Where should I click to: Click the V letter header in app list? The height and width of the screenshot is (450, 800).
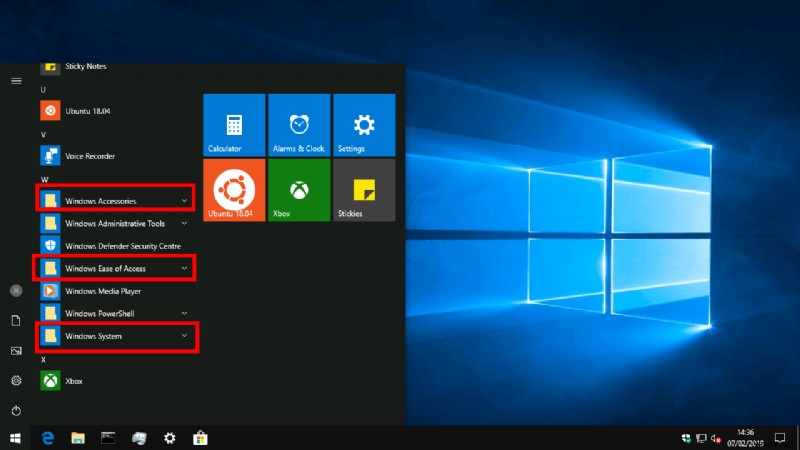click(43, 135)
